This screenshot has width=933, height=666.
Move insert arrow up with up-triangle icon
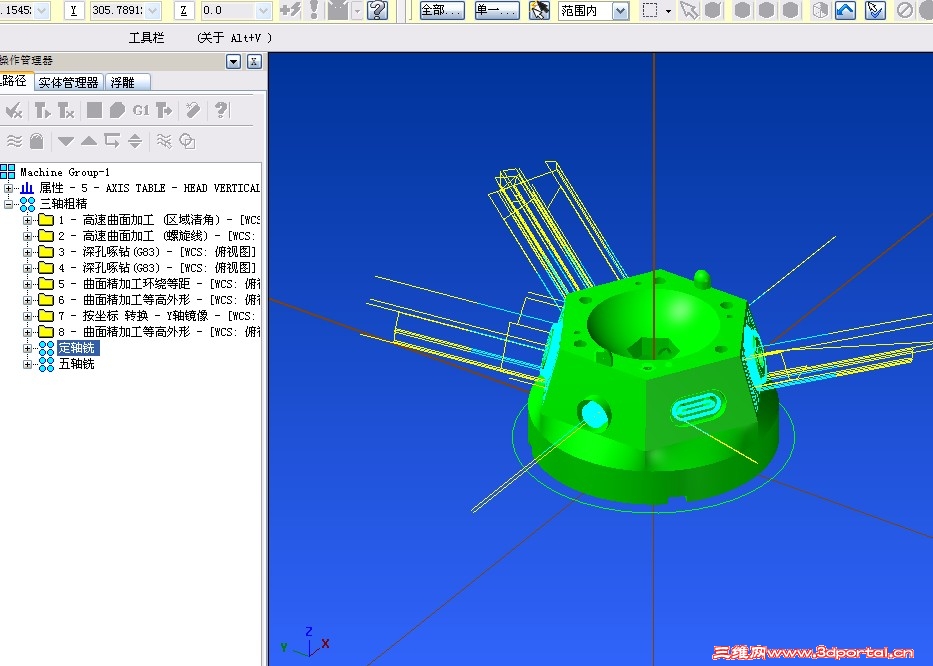pos(89,141)
